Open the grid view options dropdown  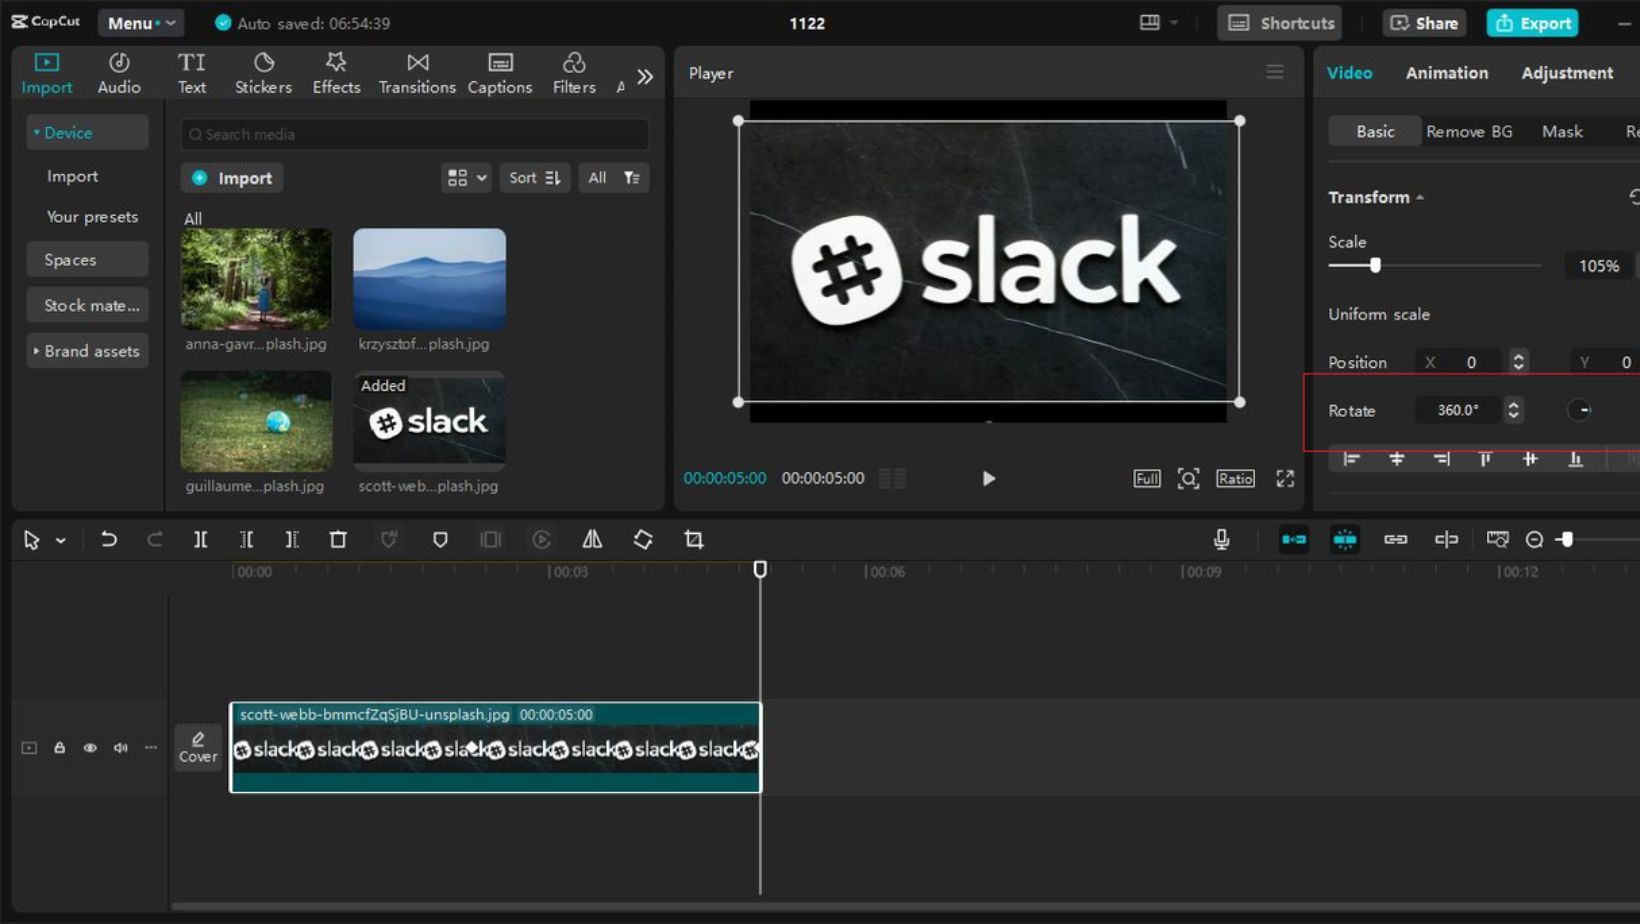click(466, 178)
